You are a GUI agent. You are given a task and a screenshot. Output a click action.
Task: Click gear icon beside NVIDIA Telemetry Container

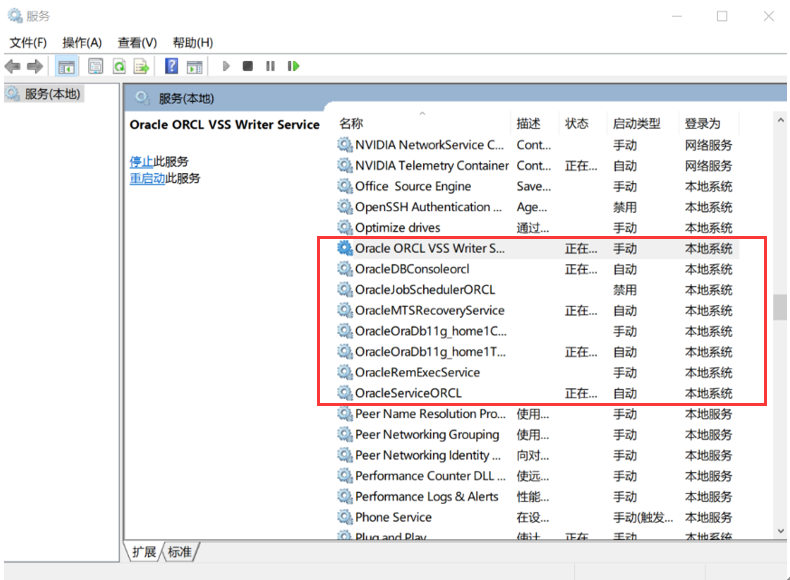click(x=345, y=165)
